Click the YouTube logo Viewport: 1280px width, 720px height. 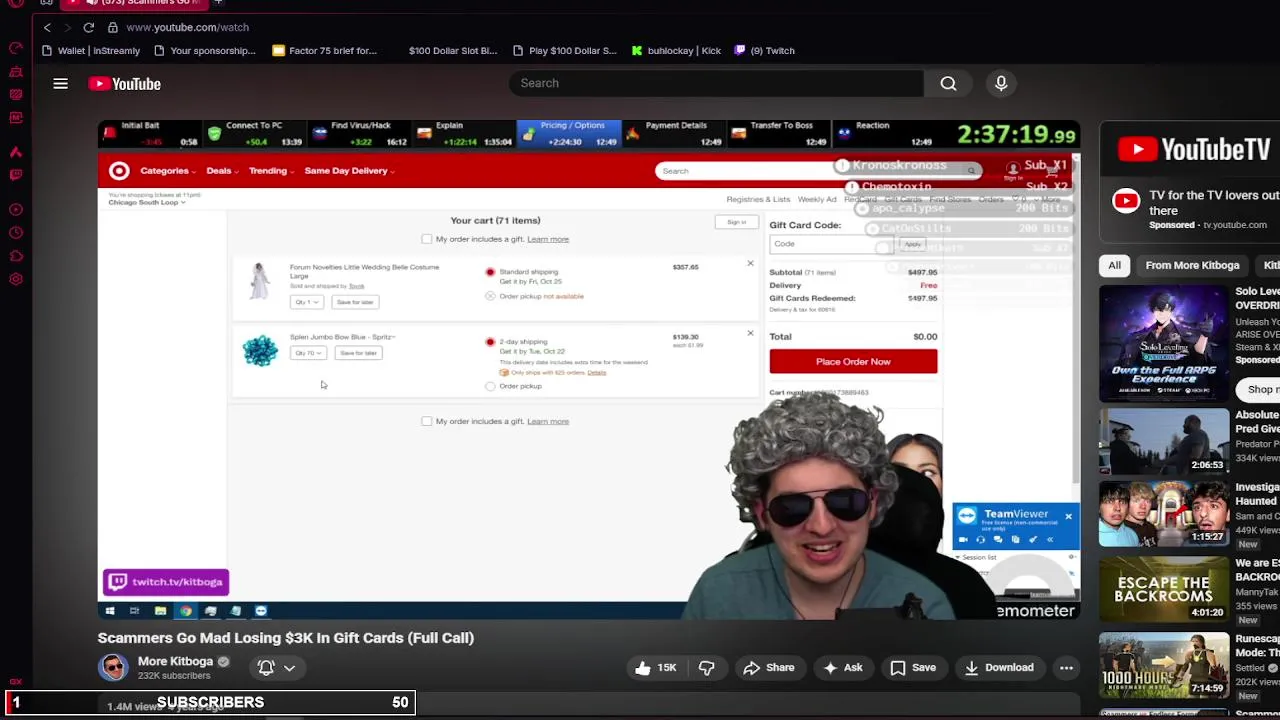(124, 84)
